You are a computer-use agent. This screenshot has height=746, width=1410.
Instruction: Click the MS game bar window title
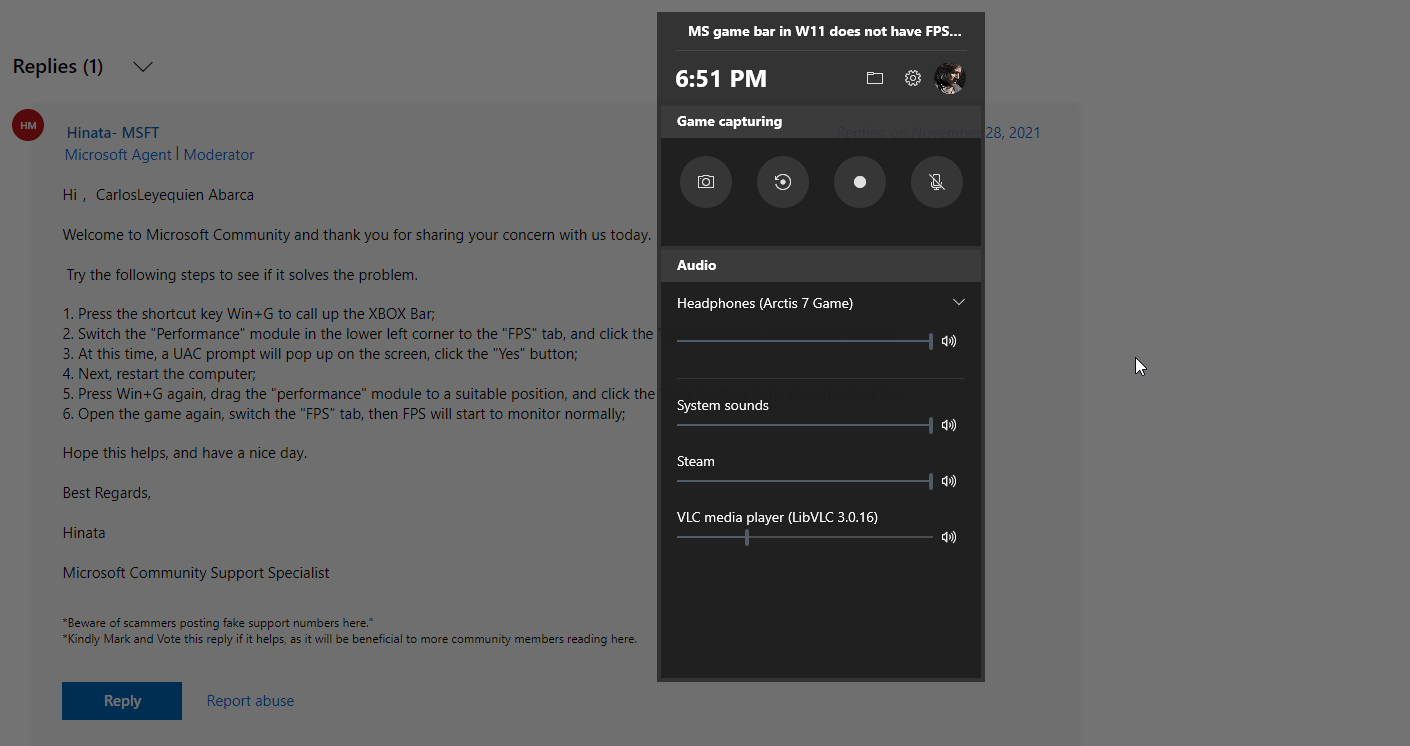click(x=825, y=31)
